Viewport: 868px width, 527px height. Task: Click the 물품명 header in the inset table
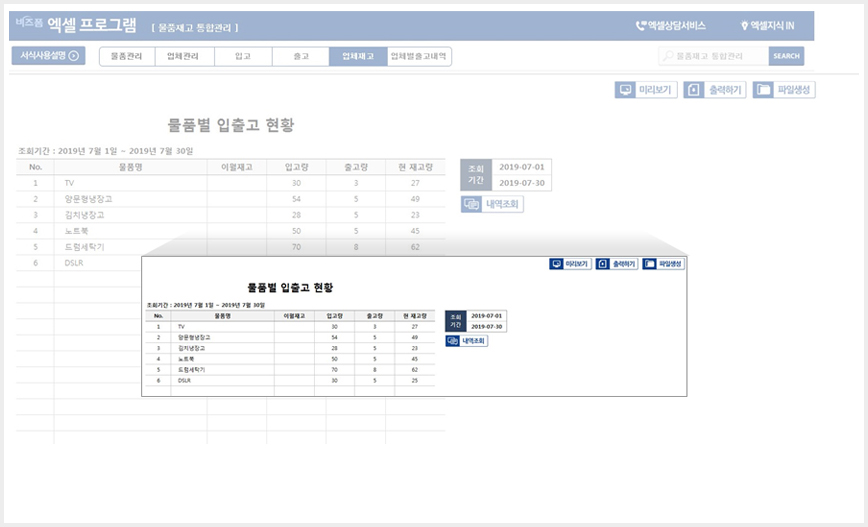pyautogui.click(x=223, y=316)
